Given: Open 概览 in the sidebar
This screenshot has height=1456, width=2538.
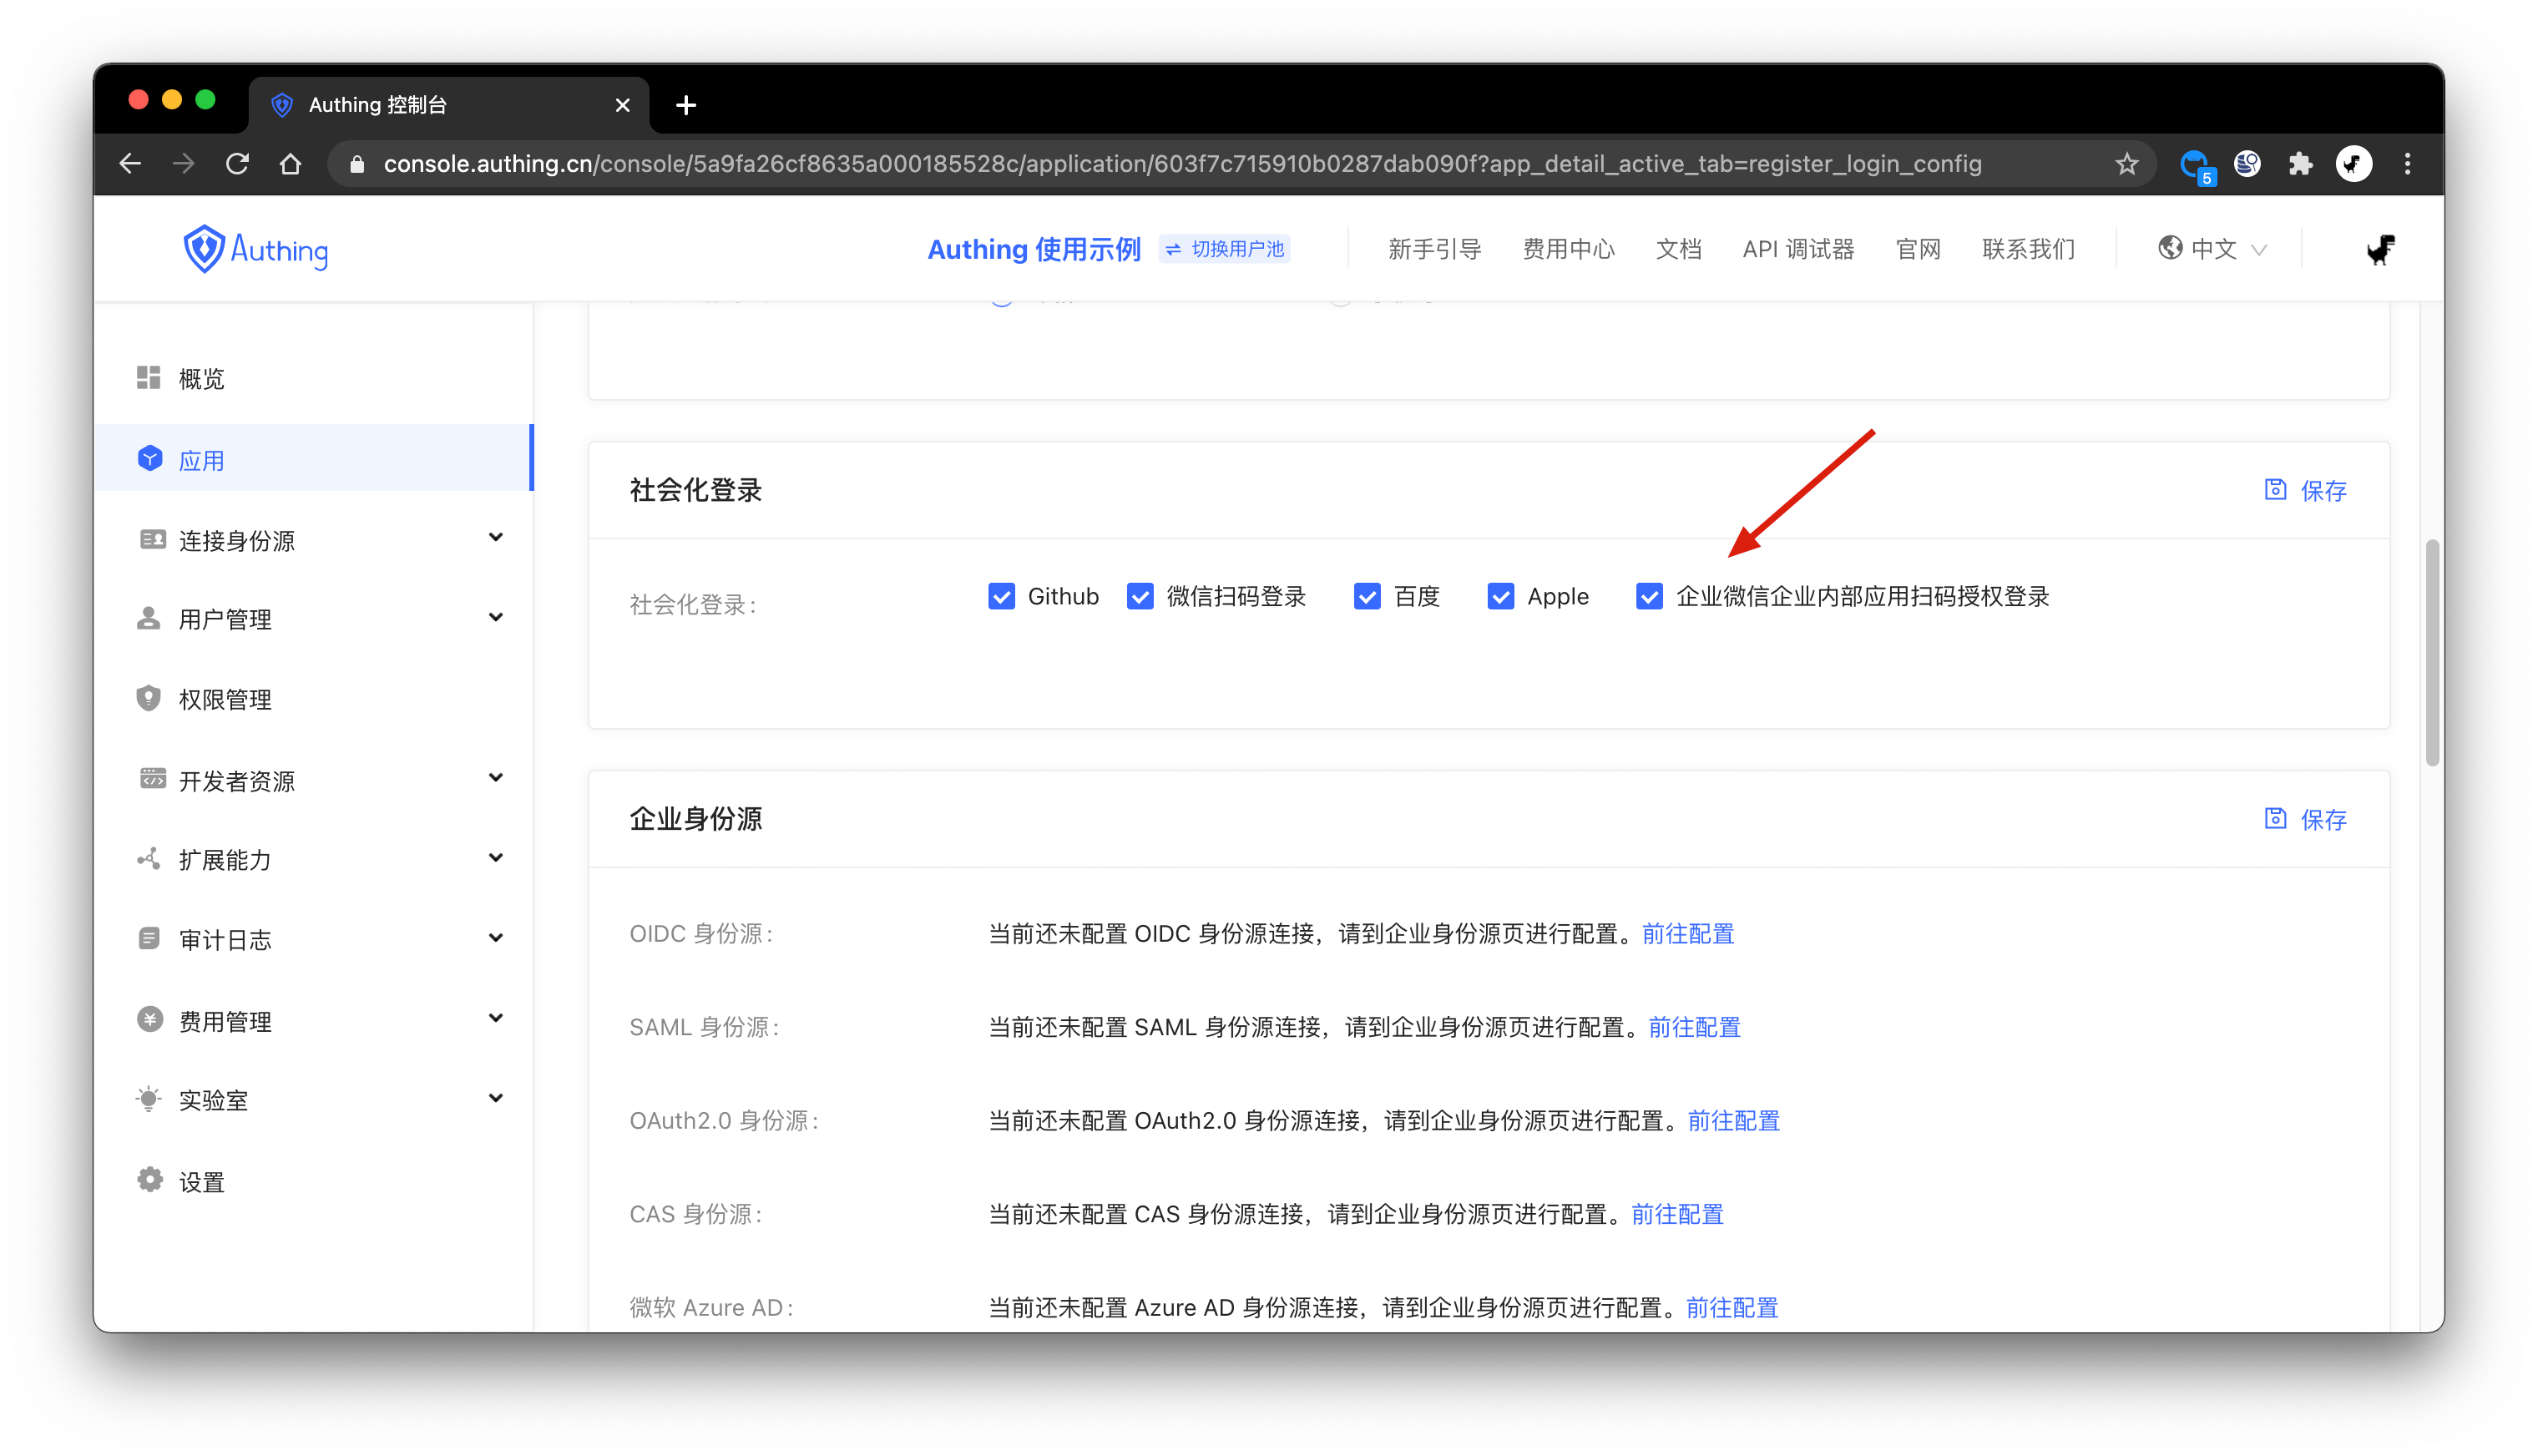Looking at the screenshot, I should pyautogui.click(x=201, y=379).
